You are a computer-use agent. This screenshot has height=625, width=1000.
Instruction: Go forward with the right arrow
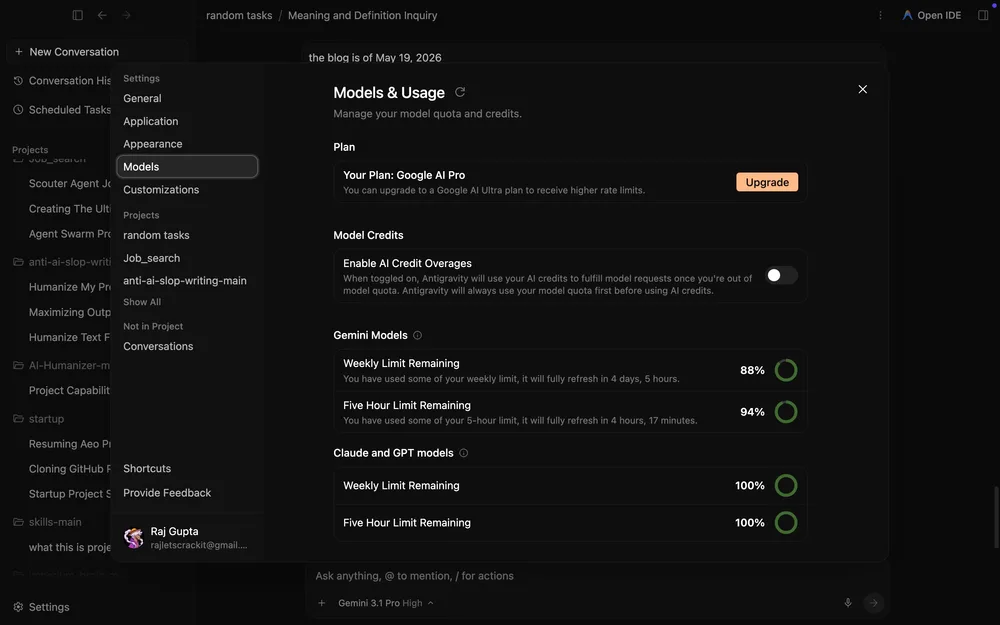(126, 15)
